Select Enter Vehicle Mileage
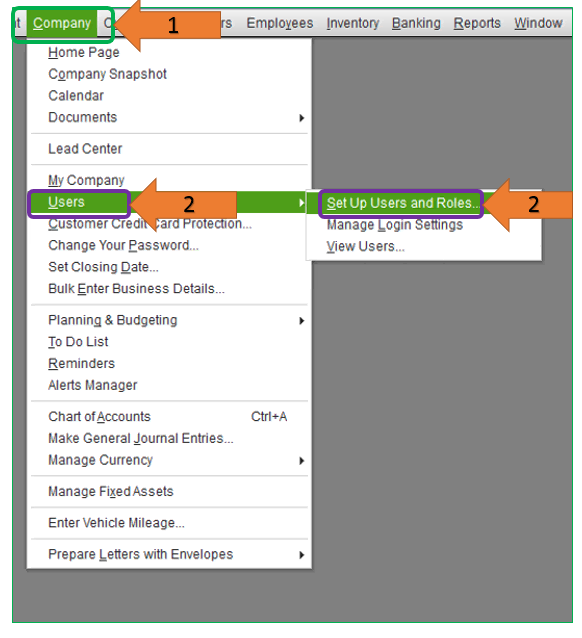The width and height of the screenshot is (582, 638). pos(116,523)
